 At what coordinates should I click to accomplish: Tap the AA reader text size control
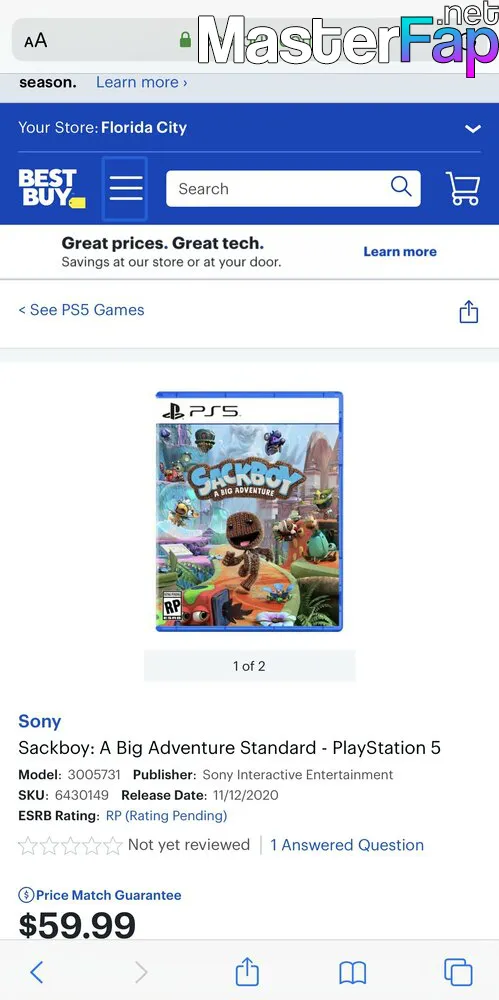(x=36, y=41)
